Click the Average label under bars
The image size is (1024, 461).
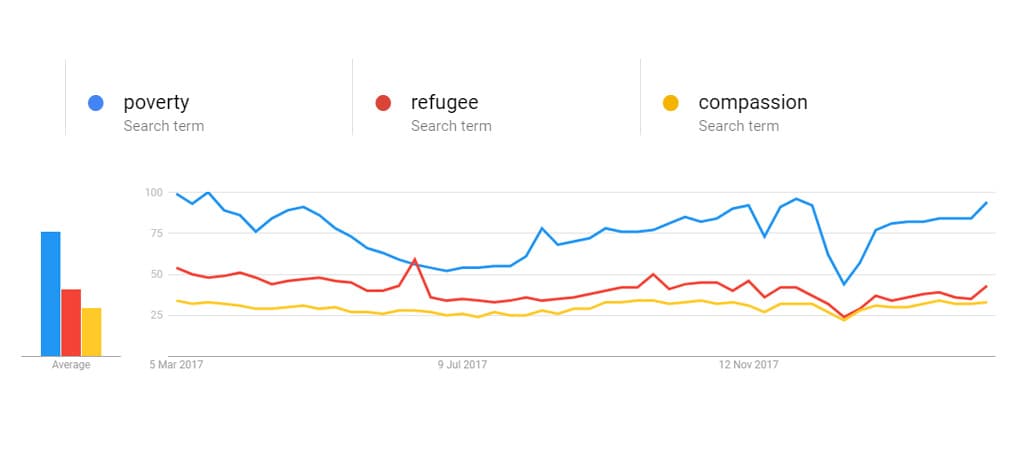coord(71,365)
